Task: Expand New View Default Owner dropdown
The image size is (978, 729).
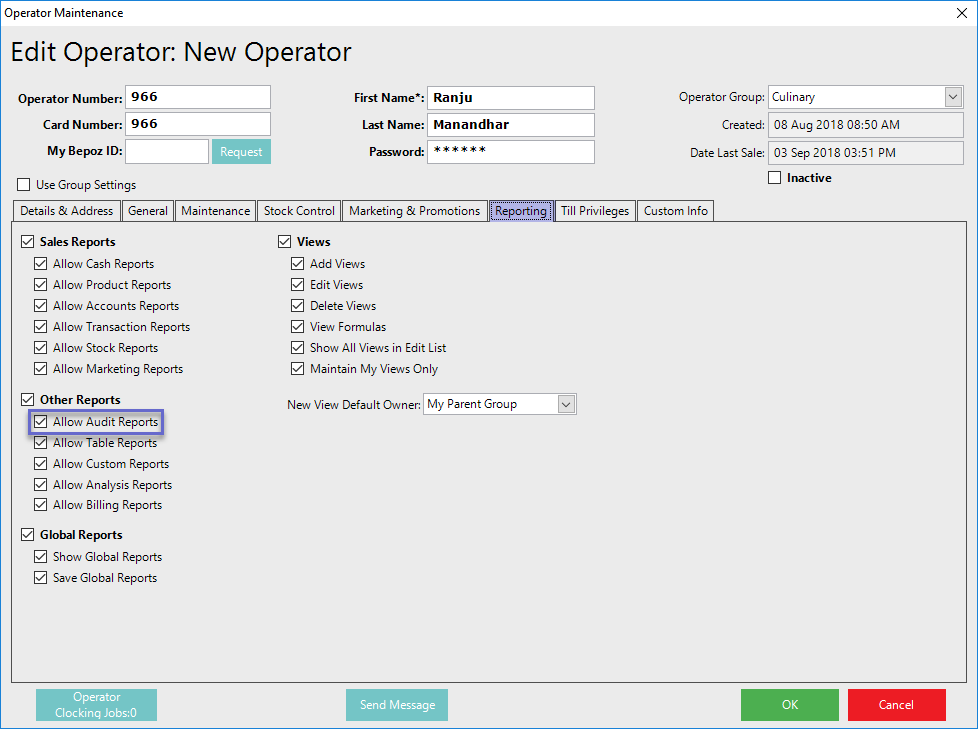Action: pos(566,404)
